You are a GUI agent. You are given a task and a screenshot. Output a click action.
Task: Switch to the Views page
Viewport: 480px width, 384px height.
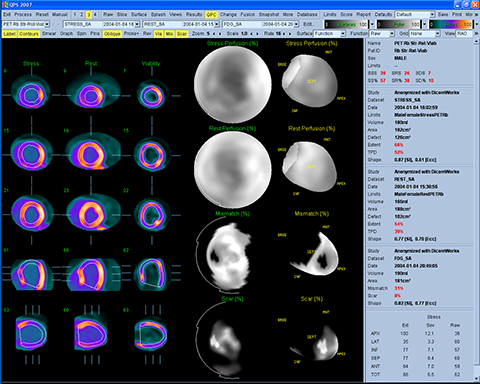175,15
